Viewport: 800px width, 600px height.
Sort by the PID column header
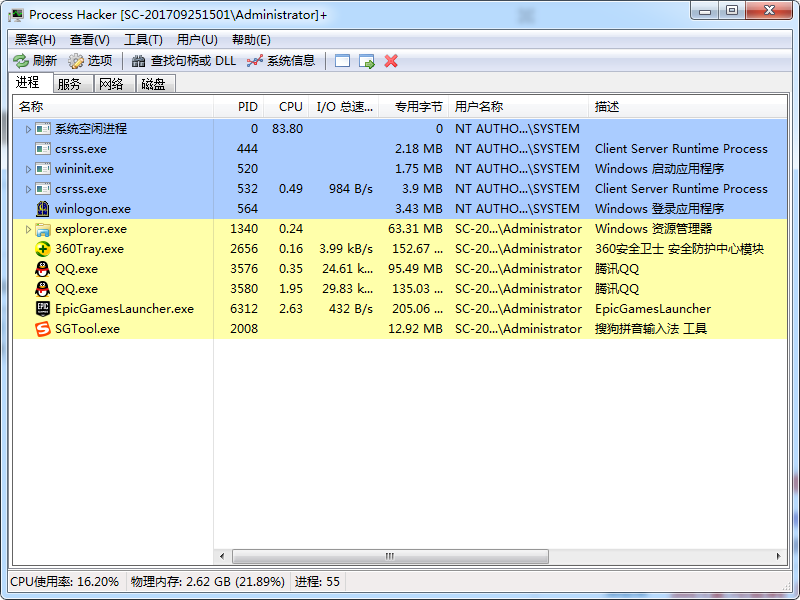(247, 107)
